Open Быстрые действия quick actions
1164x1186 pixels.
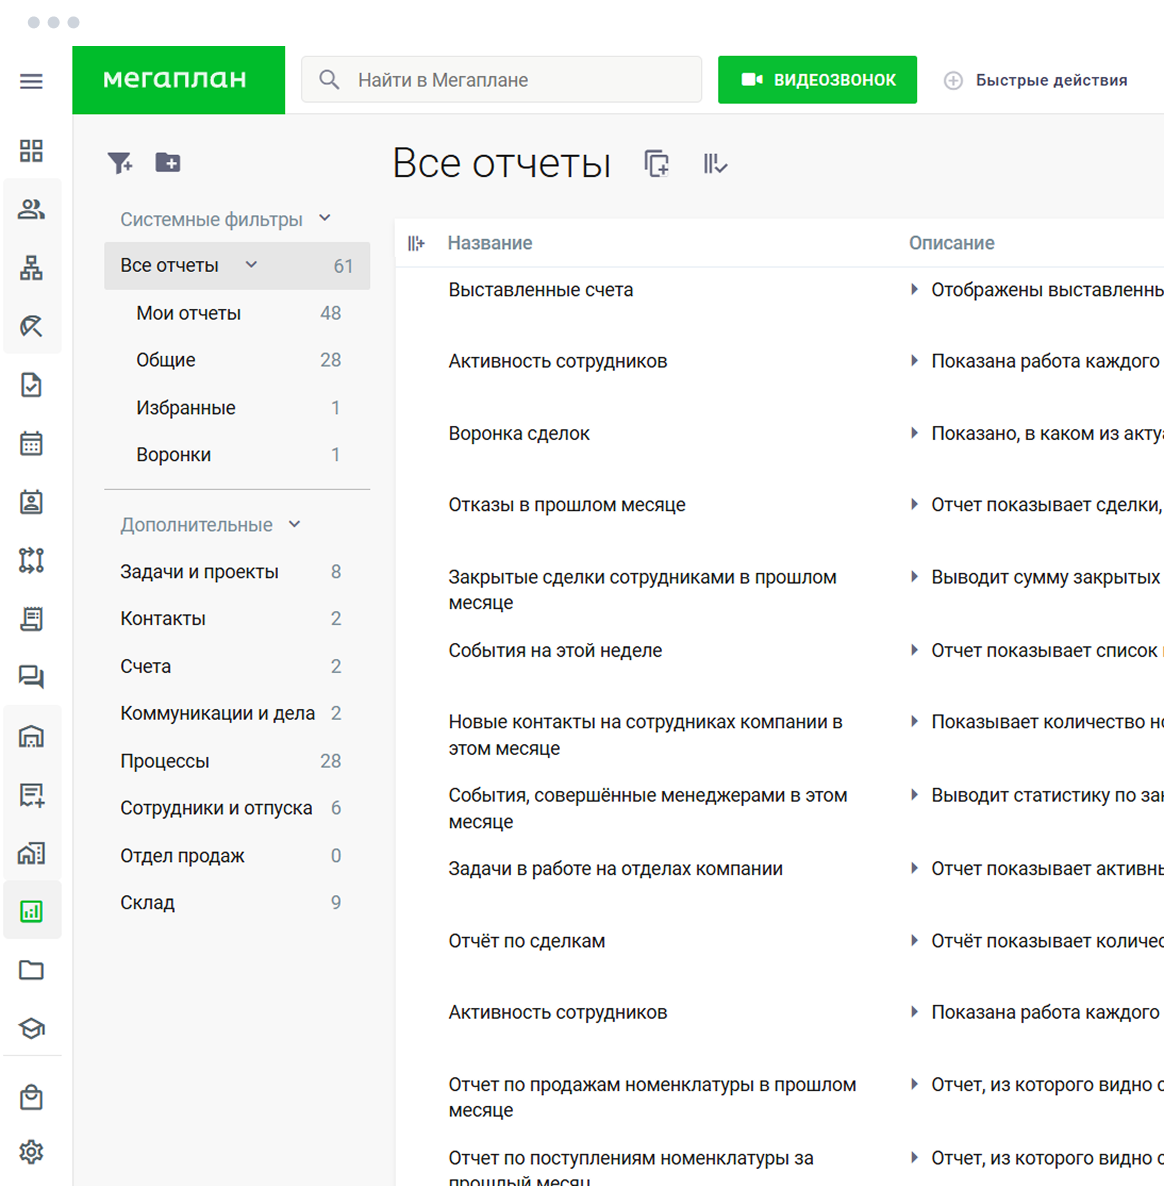coord(1035,80)
